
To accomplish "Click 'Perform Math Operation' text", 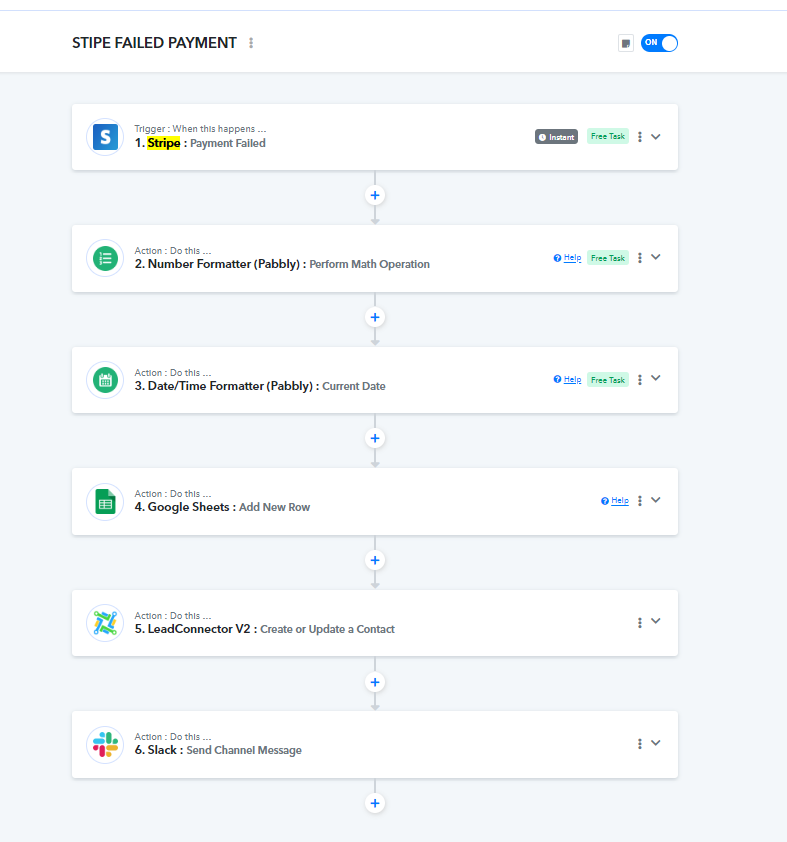I will pos(369,264).
